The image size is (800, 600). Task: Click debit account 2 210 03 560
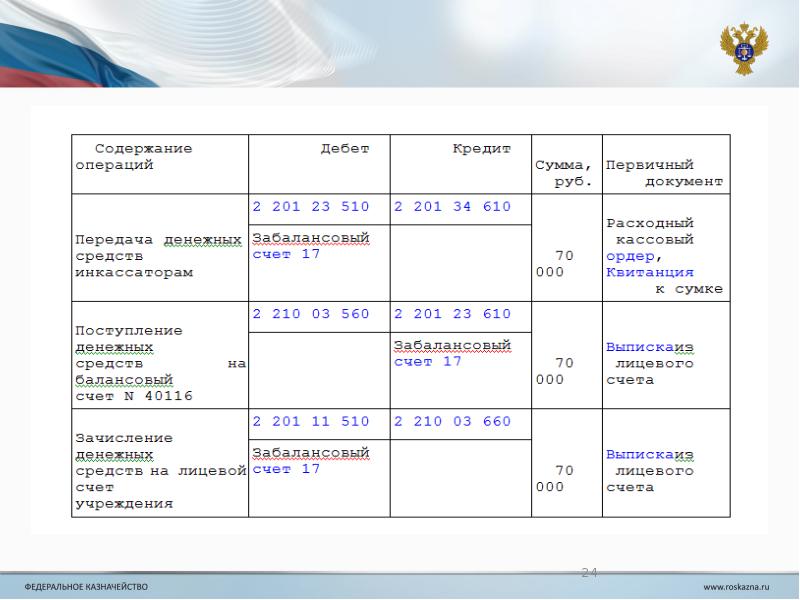point(311,314)
